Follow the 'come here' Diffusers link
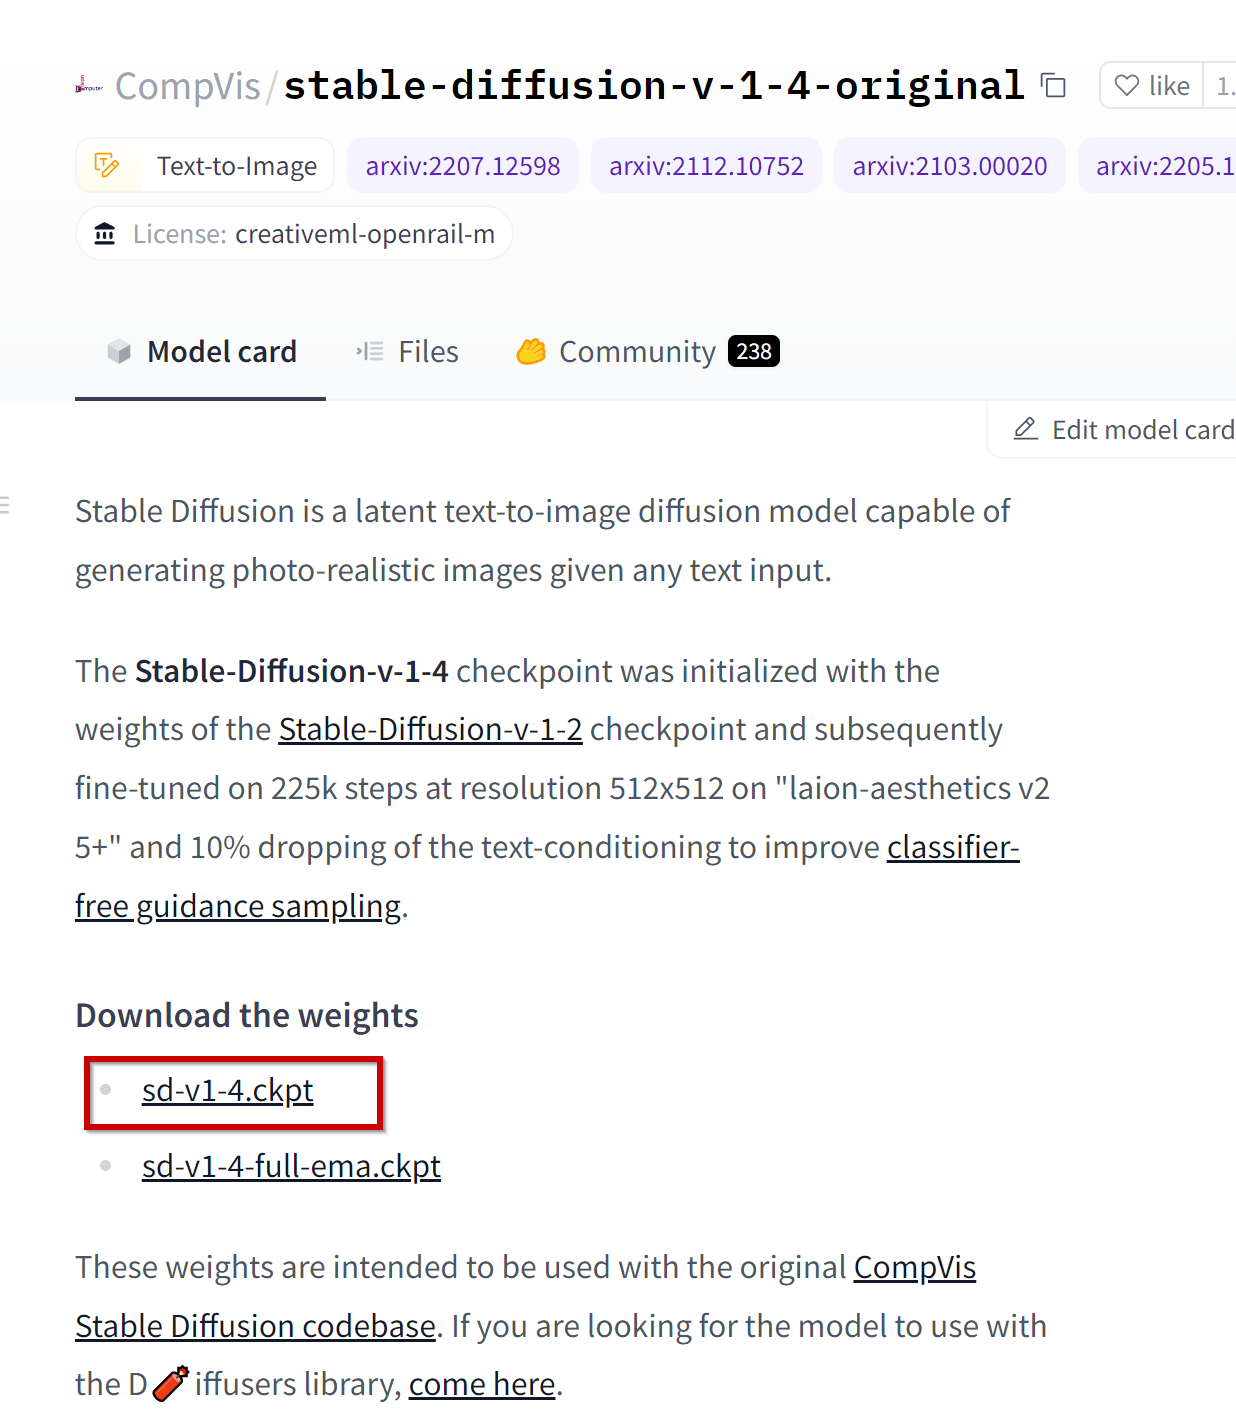1236x1417 pixels. click(482, 1384)
